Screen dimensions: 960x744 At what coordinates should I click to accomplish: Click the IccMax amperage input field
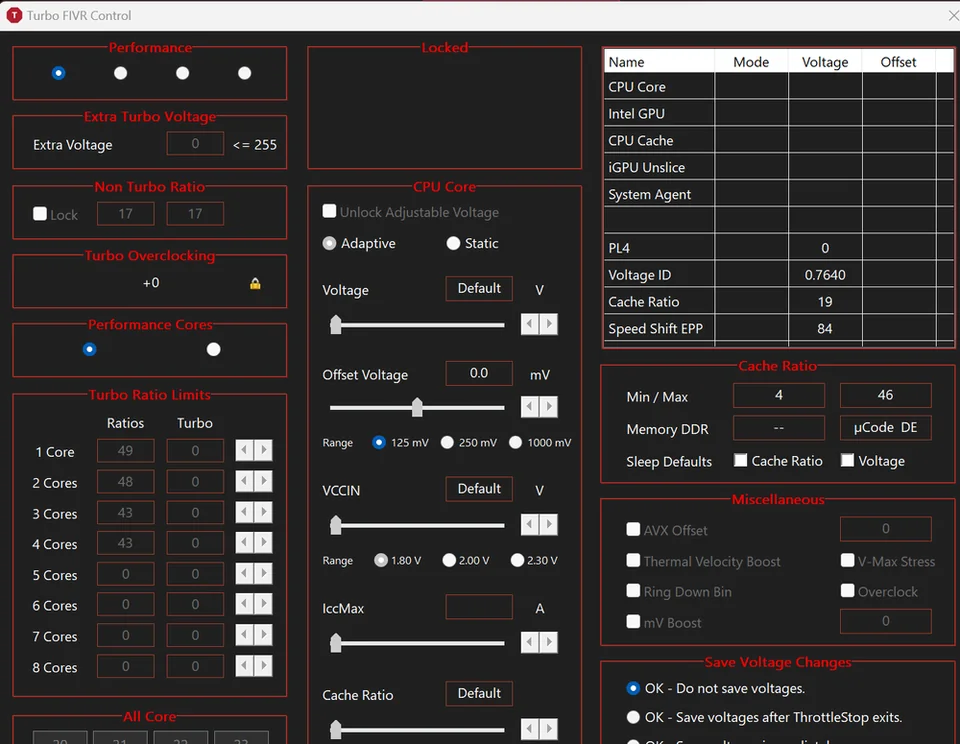[479, 607]
